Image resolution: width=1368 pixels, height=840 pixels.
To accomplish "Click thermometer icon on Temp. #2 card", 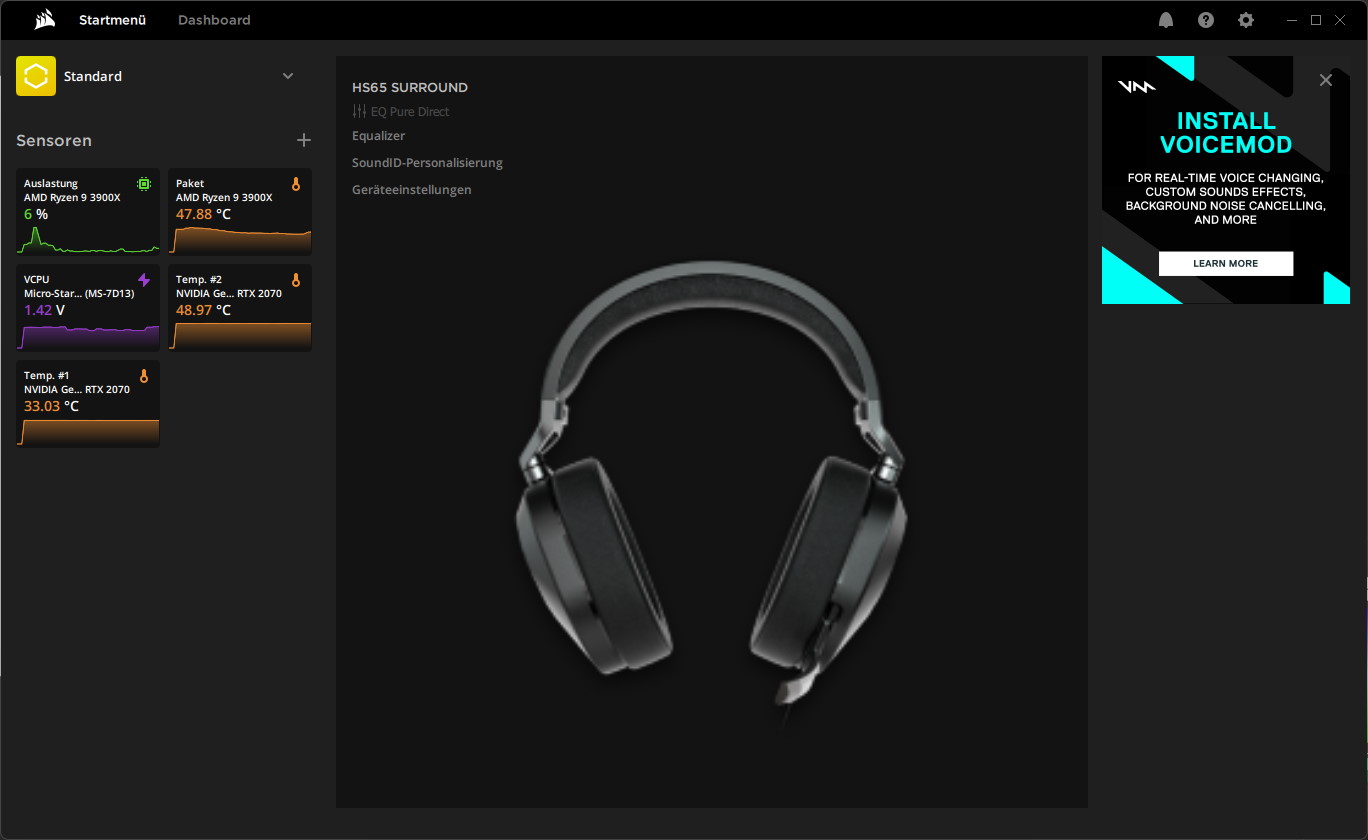I will pyautogui.click(x=296, y=280).
